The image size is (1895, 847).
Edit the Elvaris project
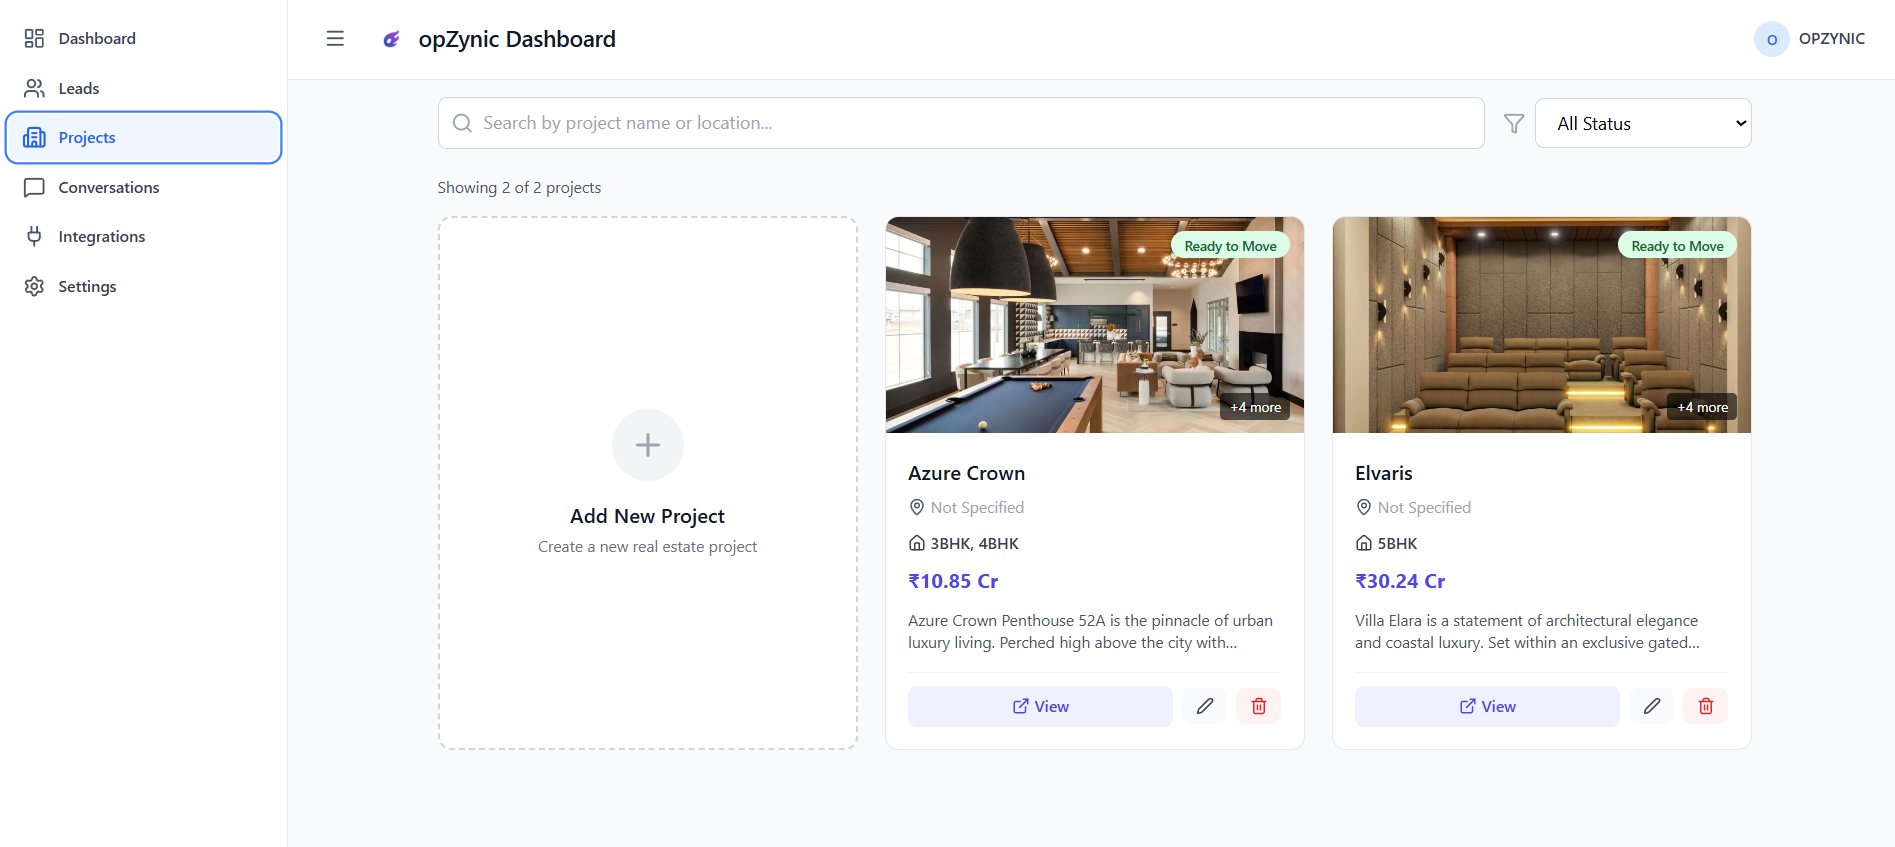(x=1652, y=706)
